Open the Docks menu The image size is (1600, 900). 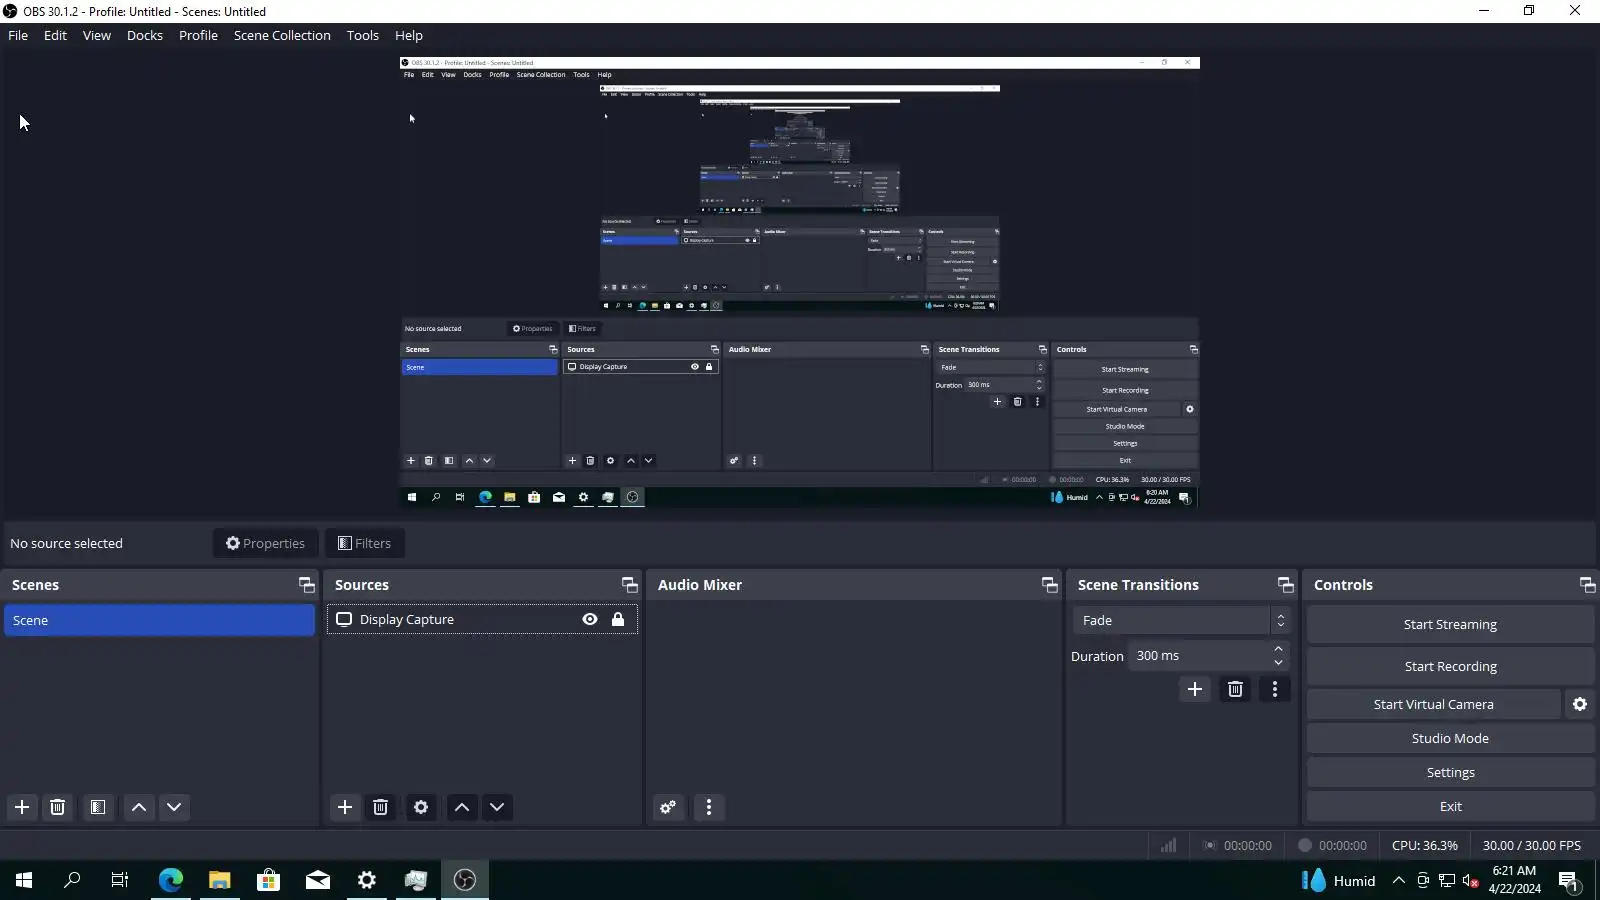(x=145, y=35)
